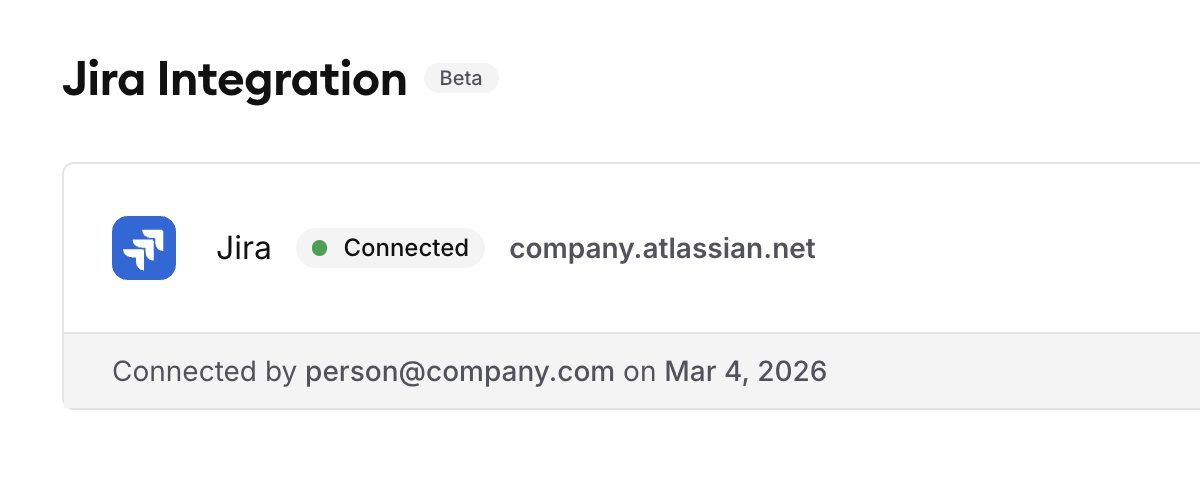Click the Jira Integration page heading

[235, 80]
